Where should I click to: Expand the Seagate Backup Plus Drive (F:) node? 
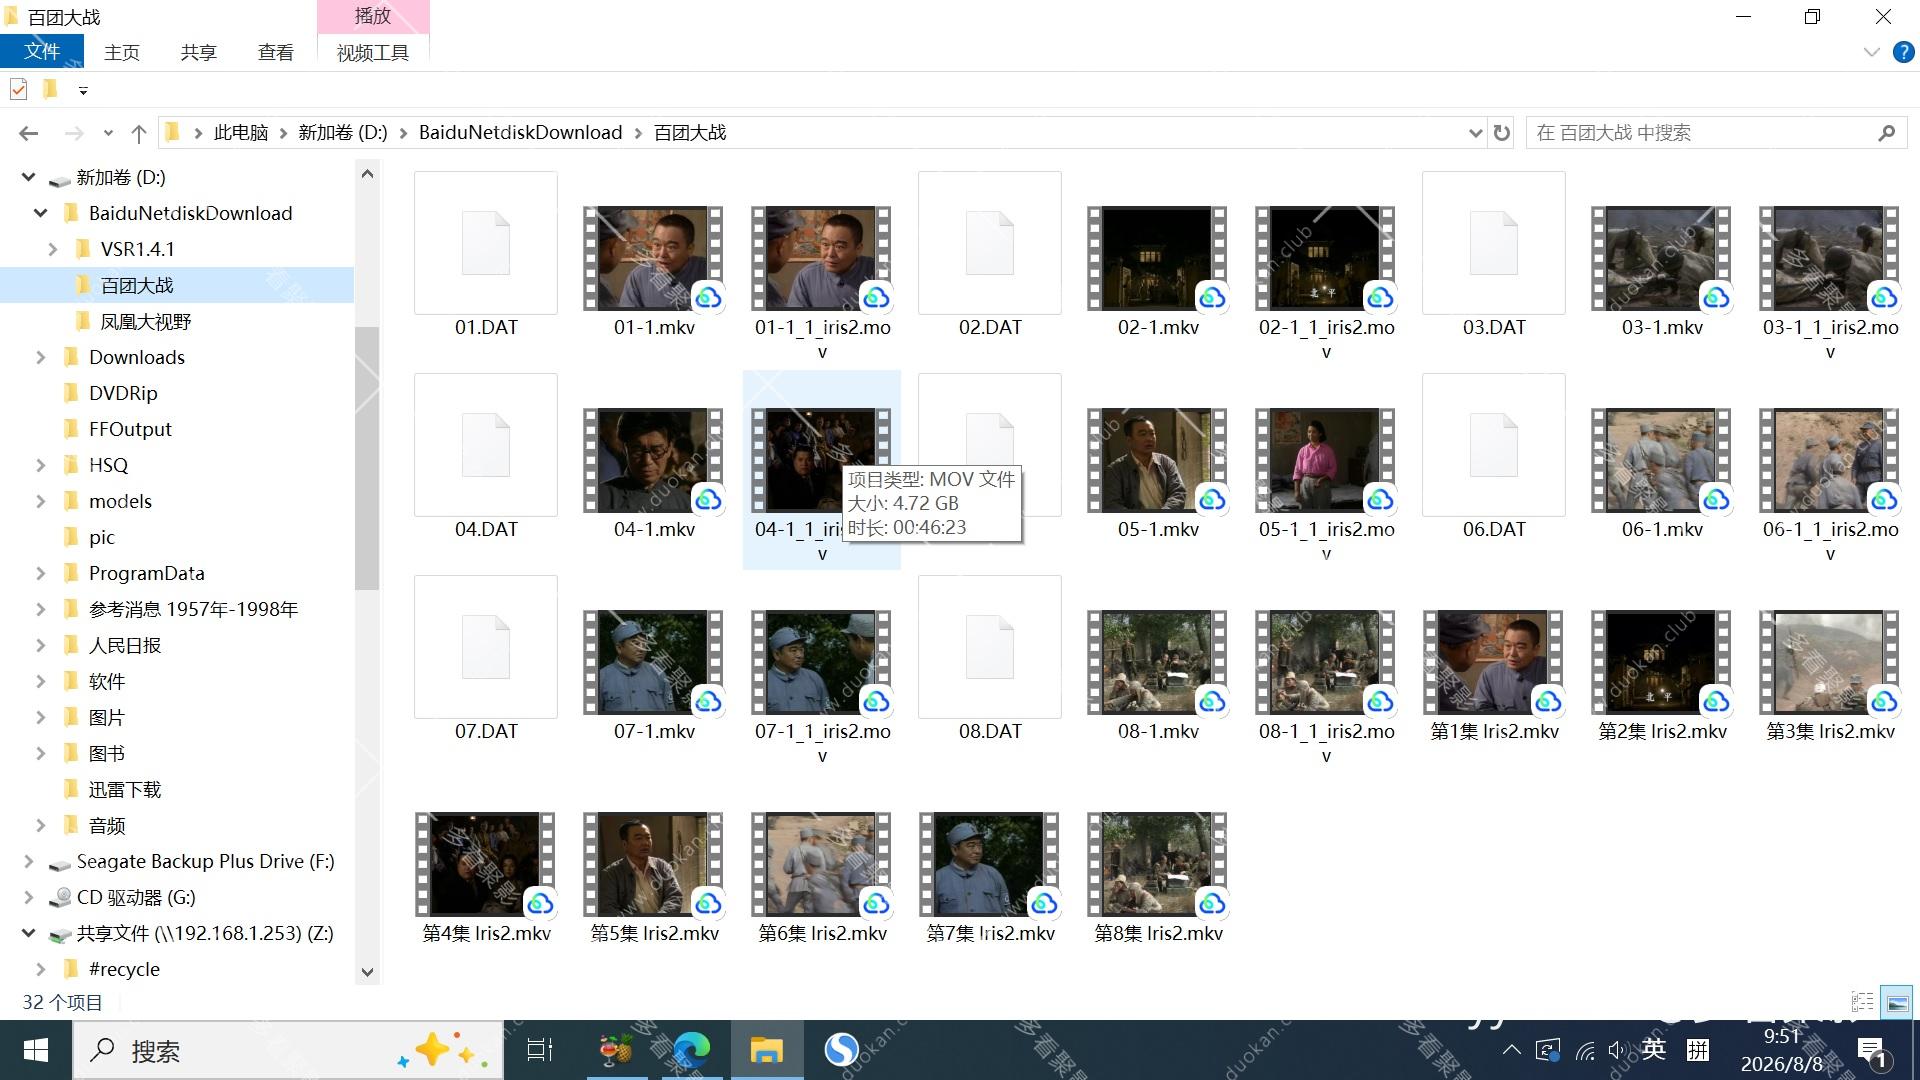point(28,861)
